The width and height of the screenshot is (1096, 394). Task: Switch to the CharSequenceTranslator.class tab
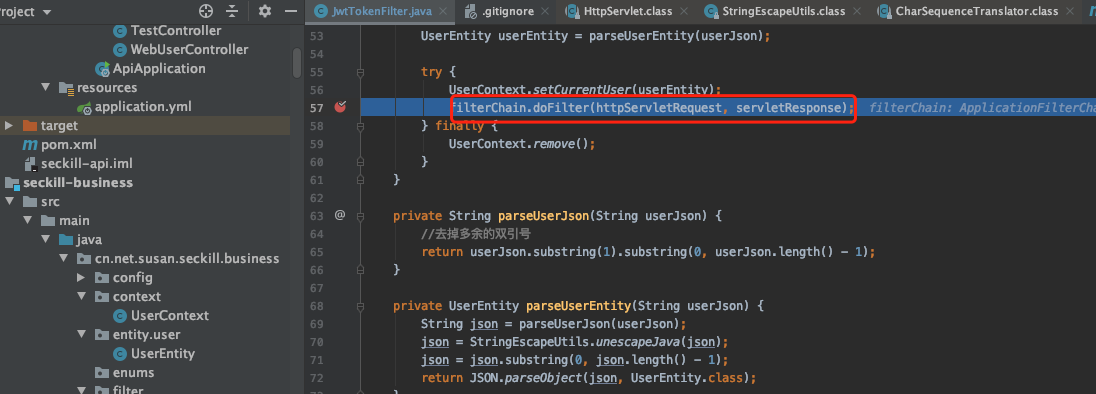[977, 11]
